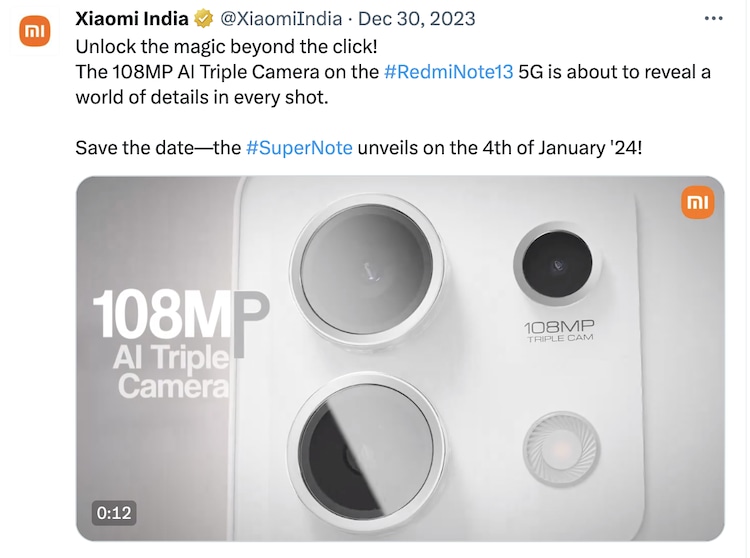This screenshot has width=750, height=558.
Task: Open the Dec 30, 2023 timestamp link
Action: tap(418, 19)
